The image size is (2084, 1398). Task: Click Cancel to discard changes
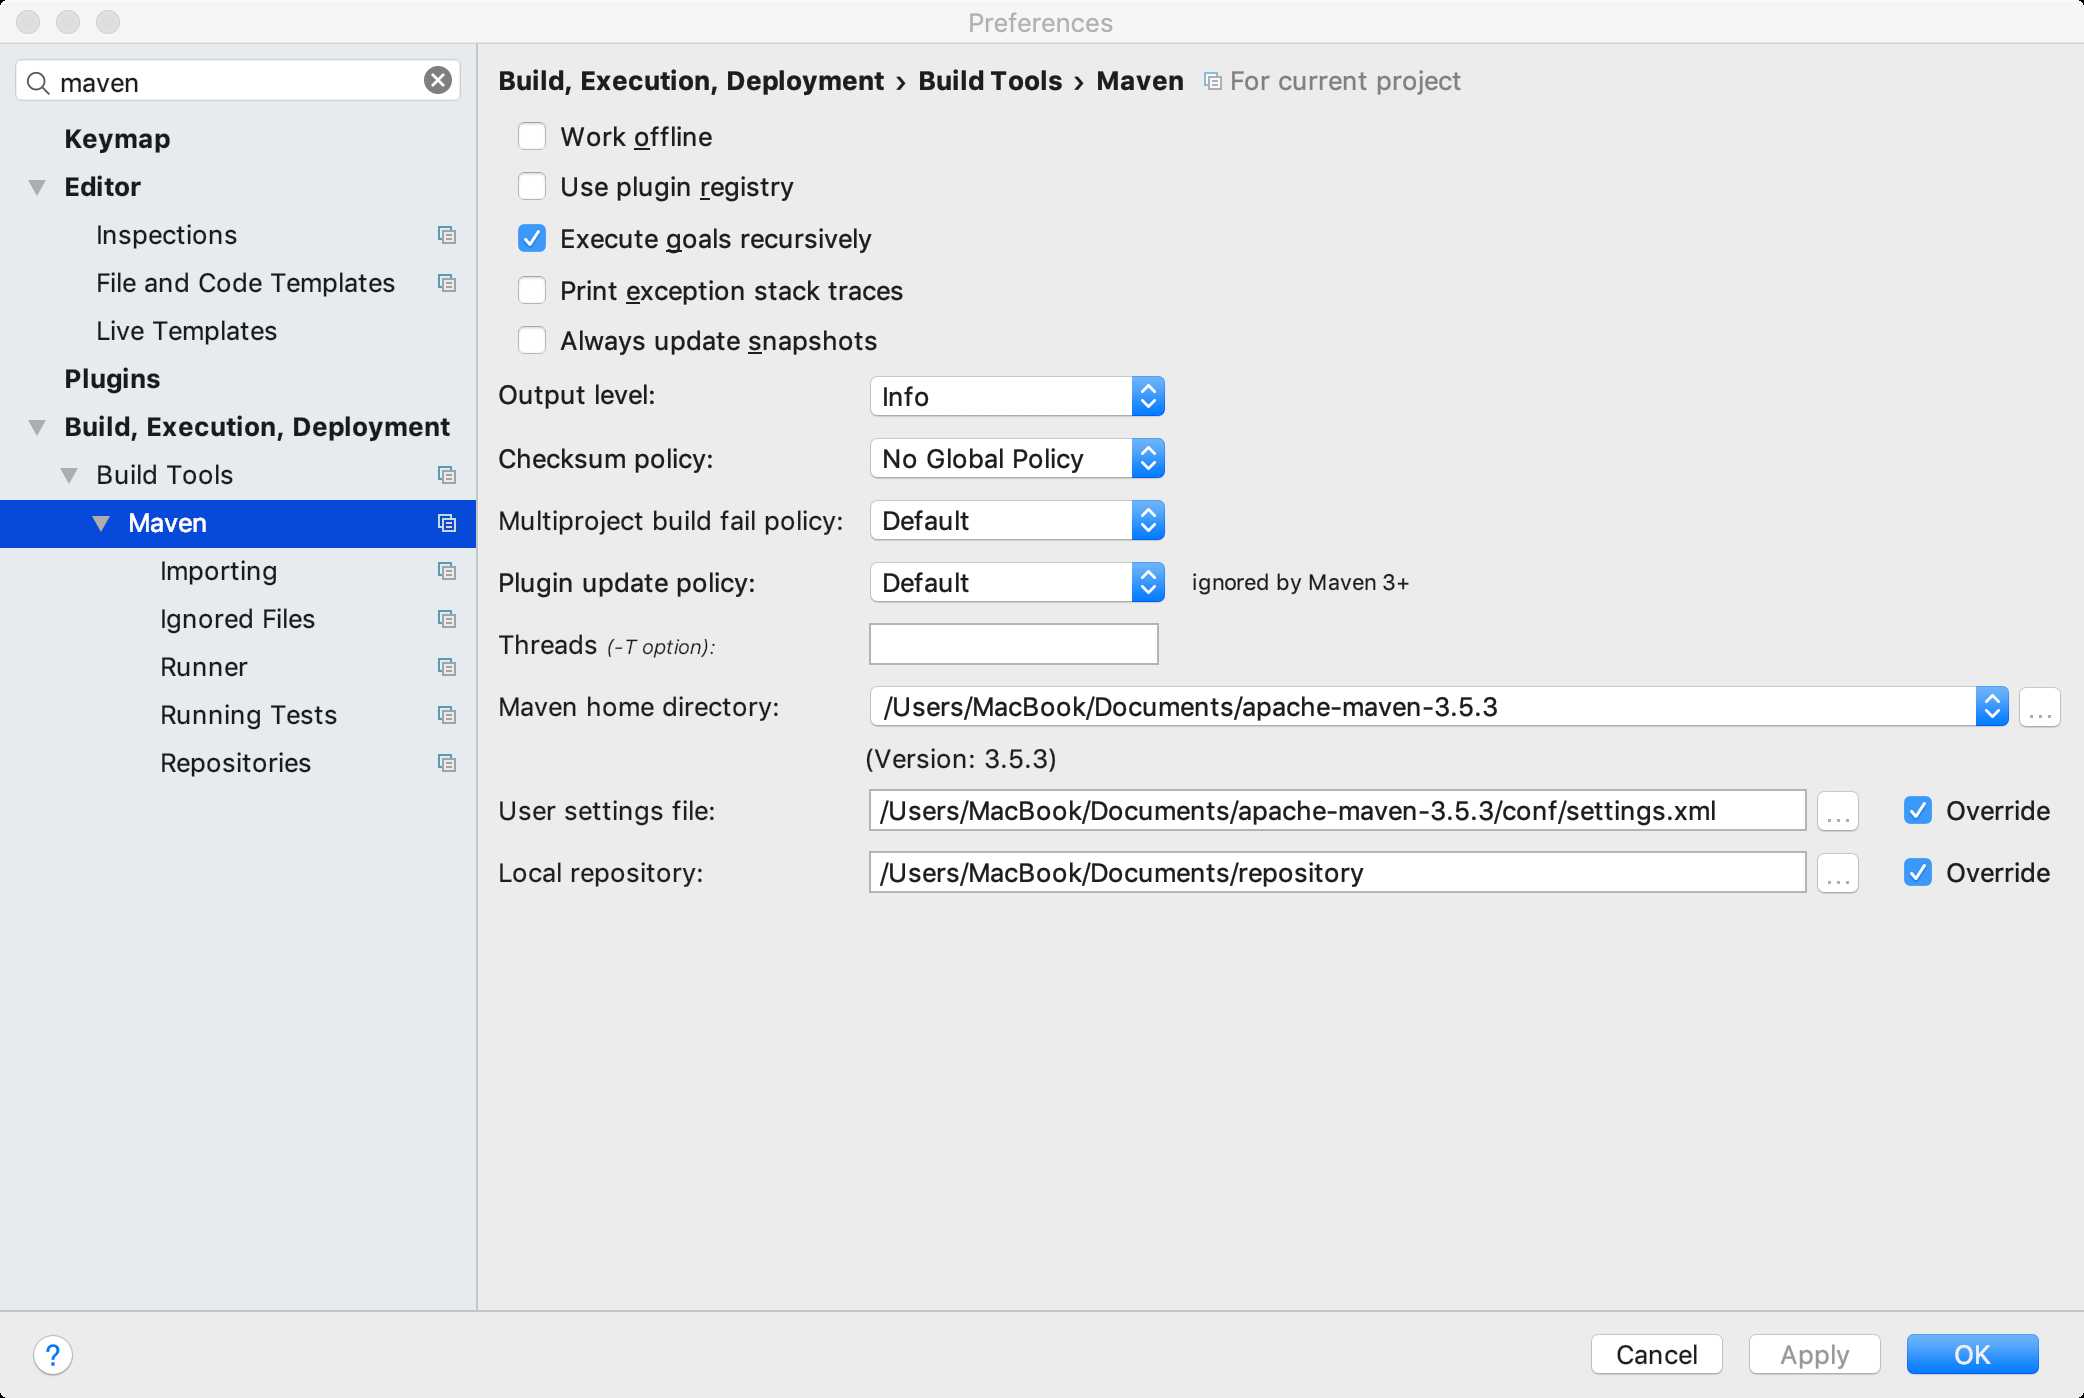click(1657, 1355)
